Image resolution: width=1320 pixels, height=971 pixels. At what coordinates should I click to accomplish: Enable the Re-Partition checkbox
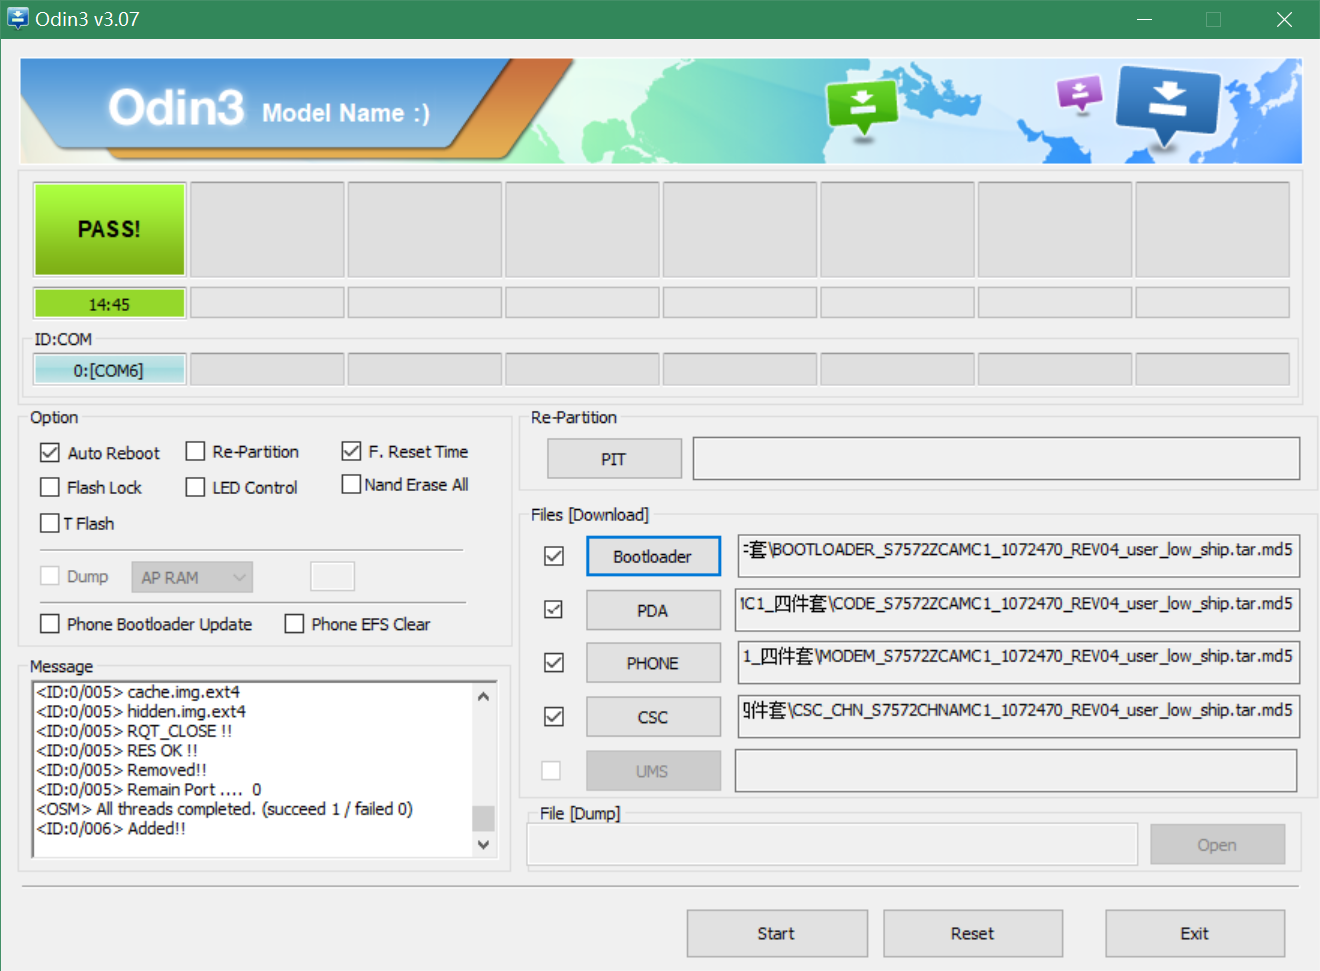pyautogui.click(x=196, y=452)
